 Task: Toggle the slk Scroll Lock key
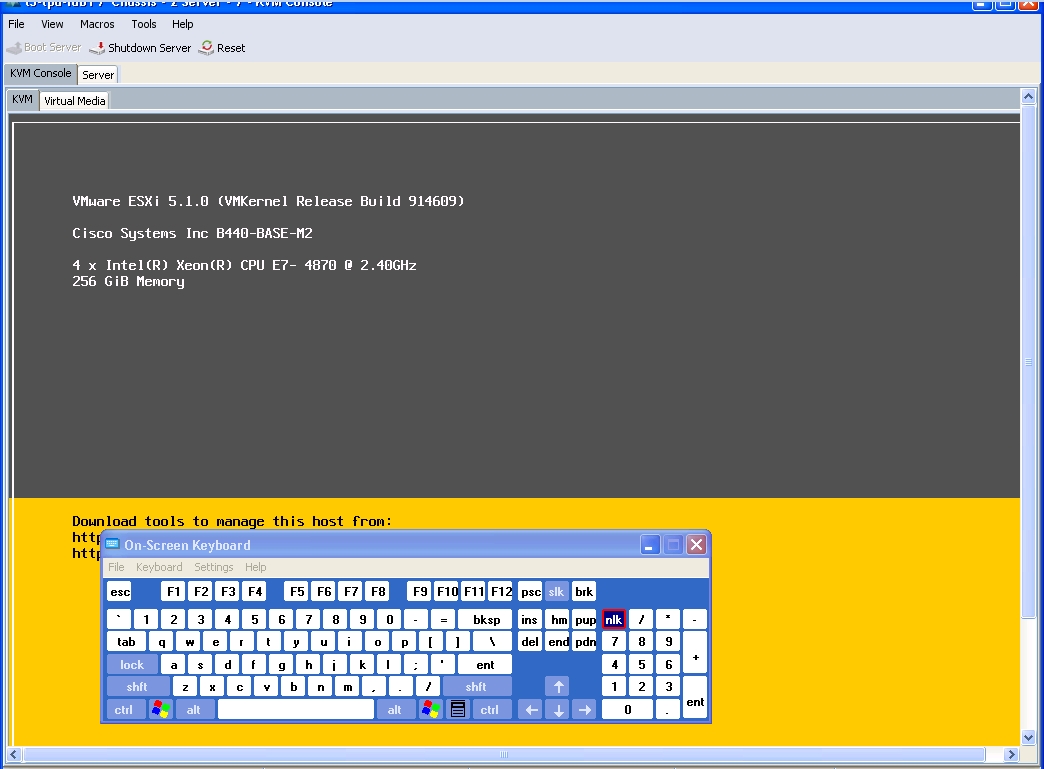(556, 592)
